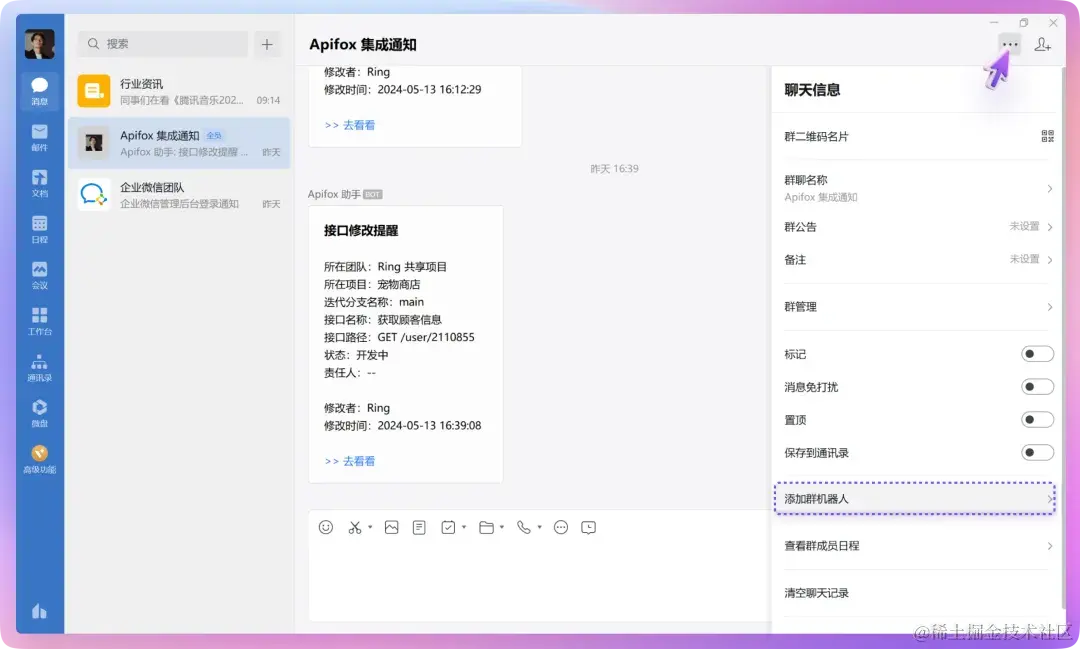Click the plus button next to search
Screen dimensions: 1080x649
pyautogui.click(x=267, y=45)
